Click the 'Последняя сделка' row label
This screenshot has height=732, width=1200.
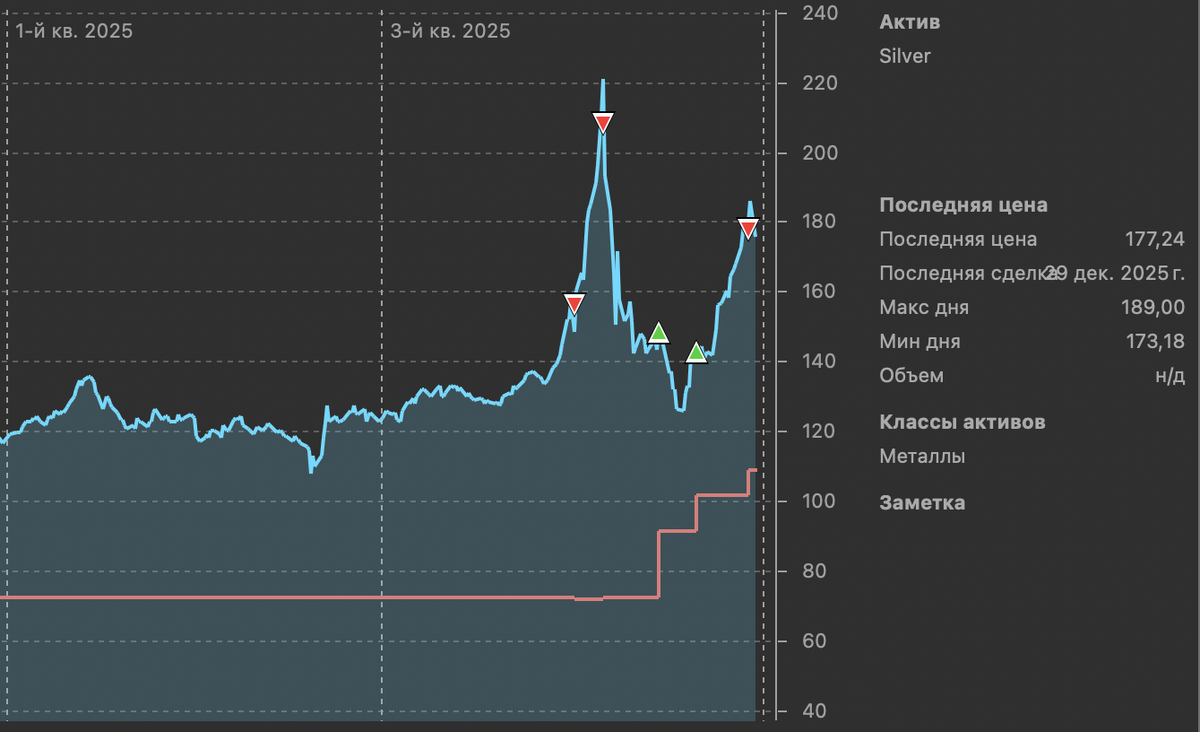click(968, 273)
